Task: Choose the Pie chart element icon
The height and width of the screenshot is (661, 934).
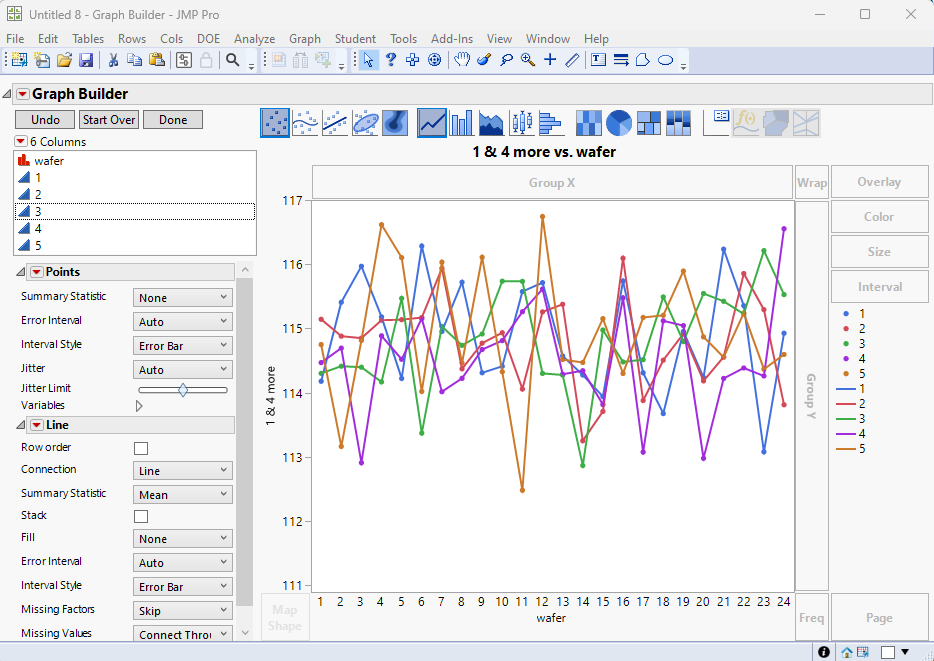Action: point(619,123)
